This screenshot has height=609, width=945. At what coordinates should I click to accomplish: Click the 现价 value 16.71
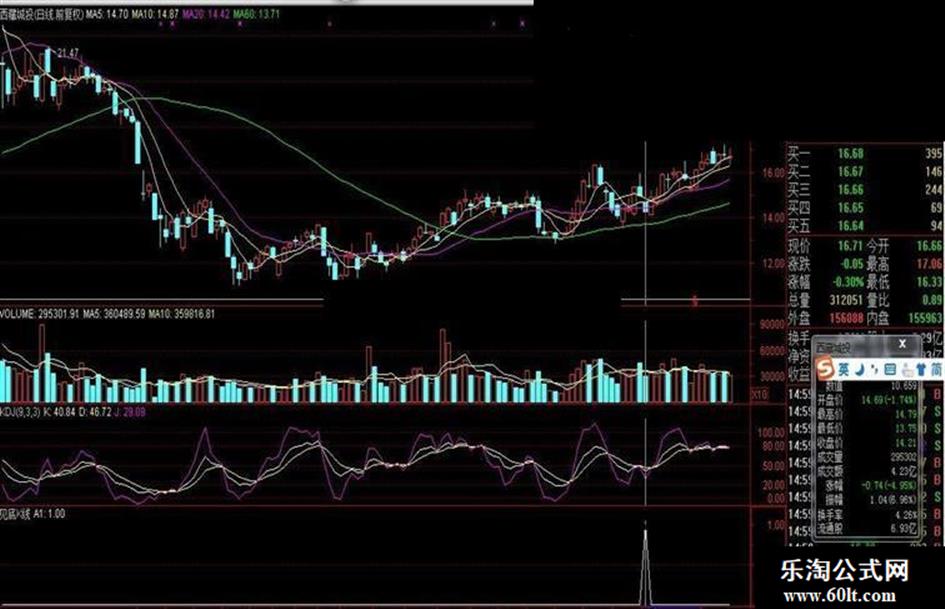click(850, 246)
